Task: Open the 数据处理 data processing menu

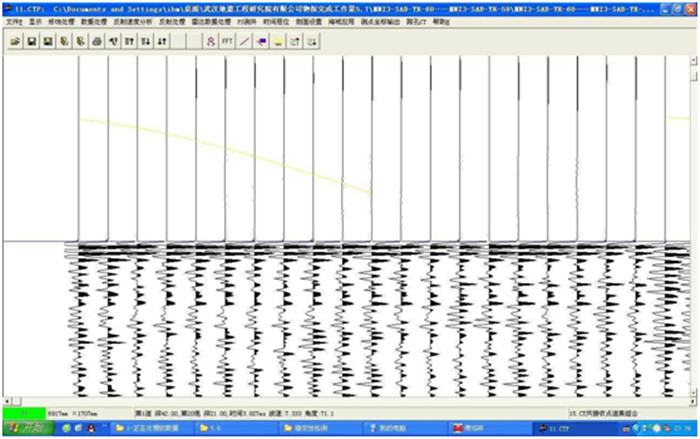Action: pos(93,20)
